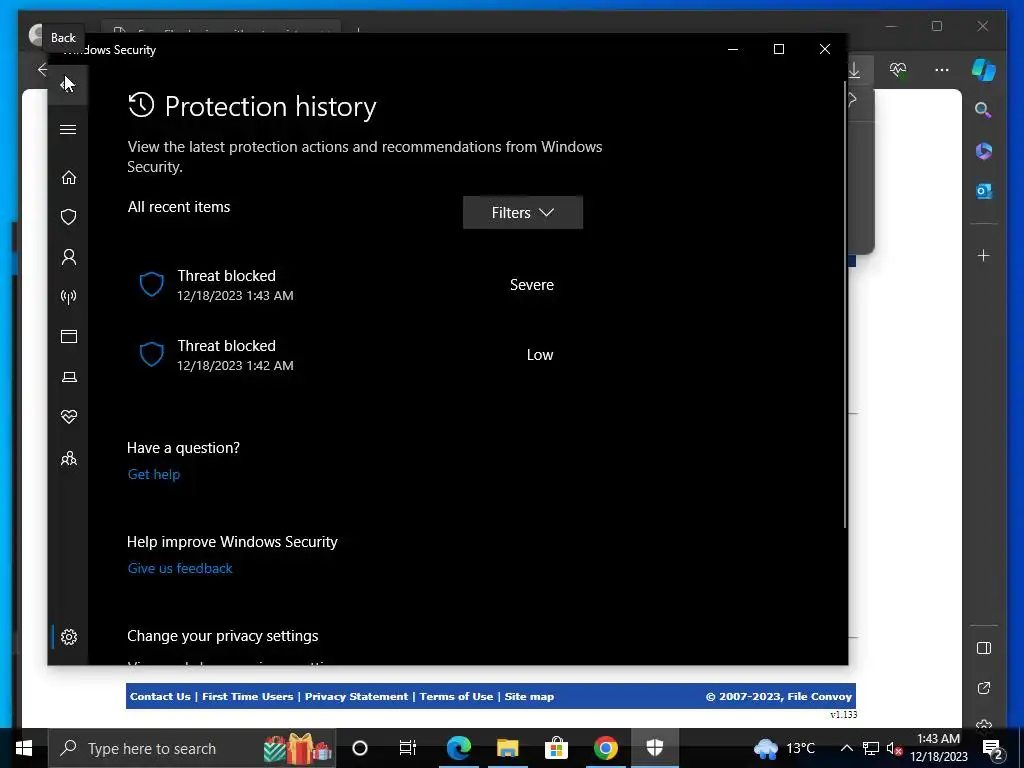Image resolution: width=1024 pixels, height=768 pixels.
Task: Open Microsoft Store from the taskbar
Action: click(x=556, y=748)
